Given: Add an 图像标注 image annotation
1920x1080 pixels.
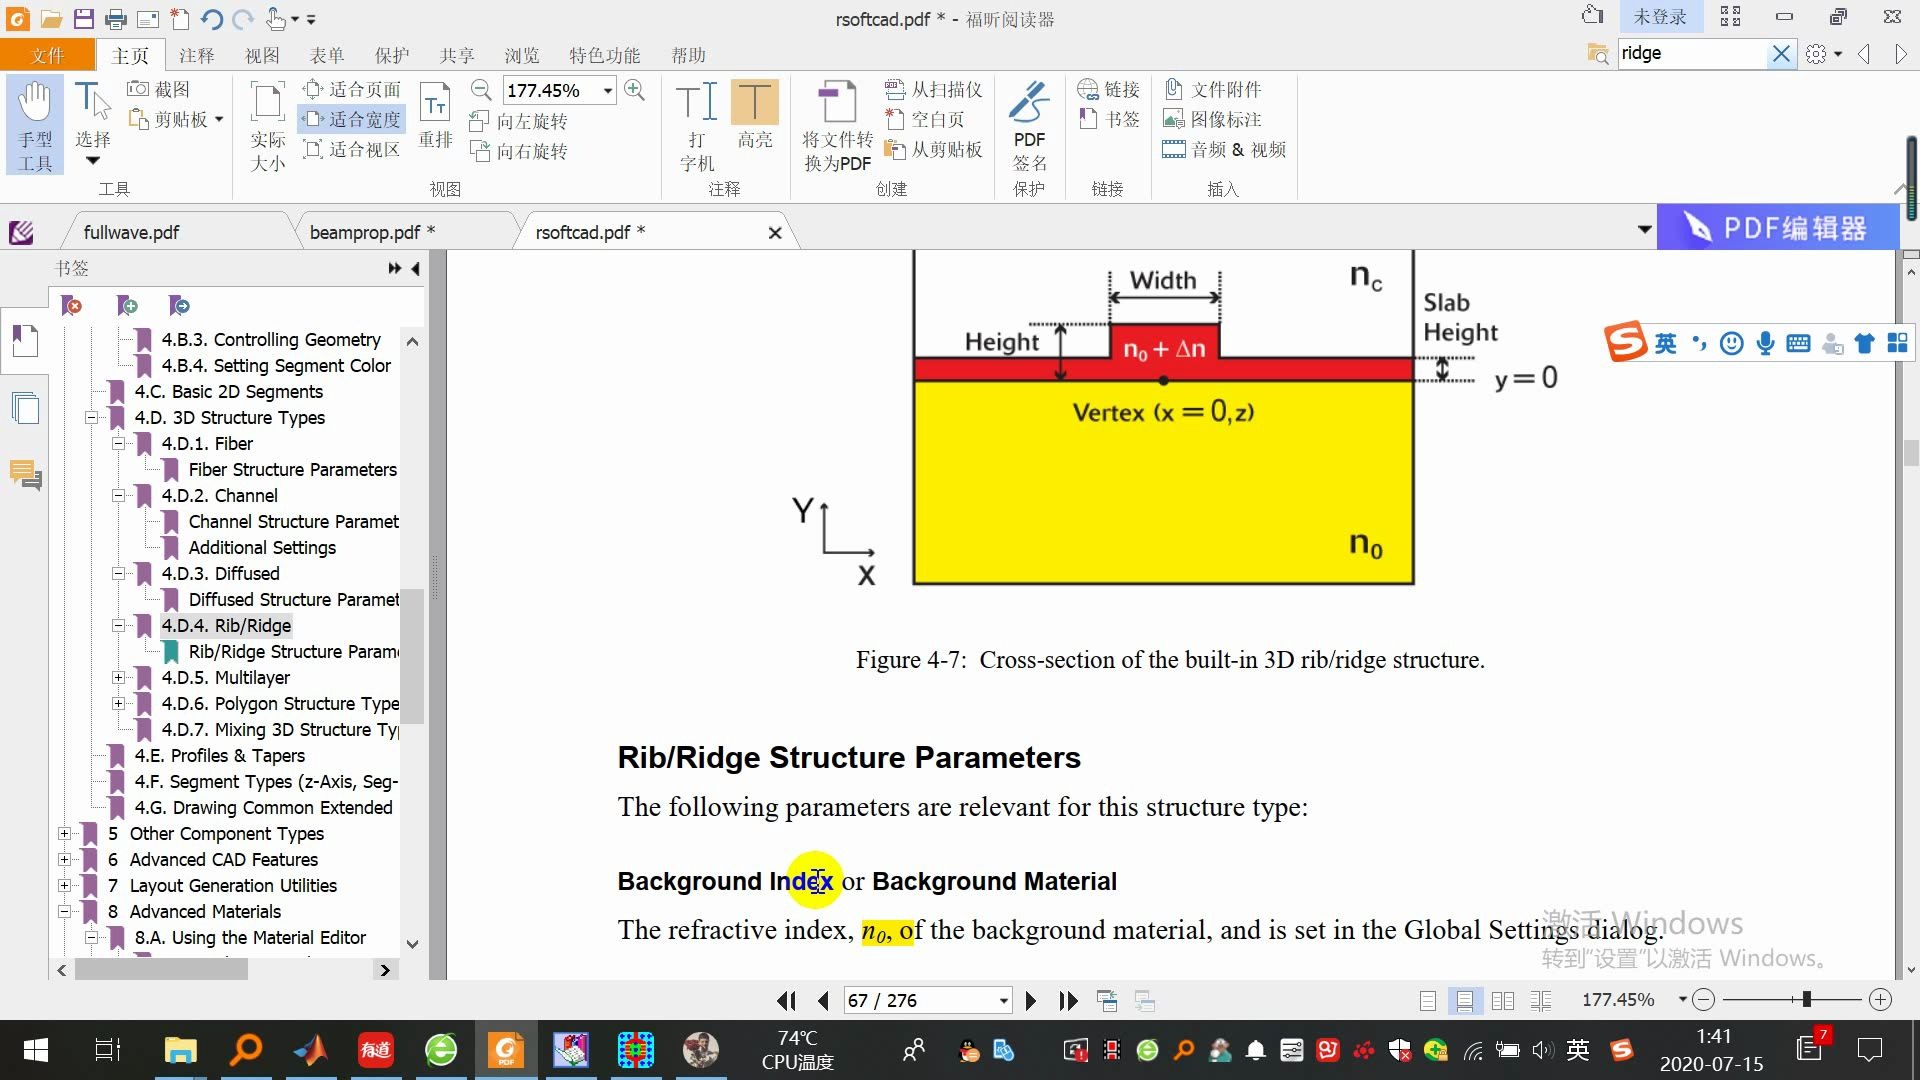Looking at the screenshot, I should coord(1213,118).
